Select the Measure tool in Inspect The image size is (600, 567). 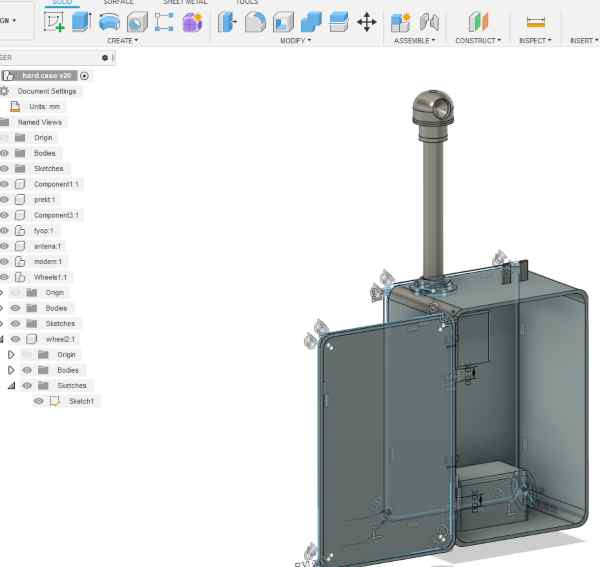tap(536, 22)
